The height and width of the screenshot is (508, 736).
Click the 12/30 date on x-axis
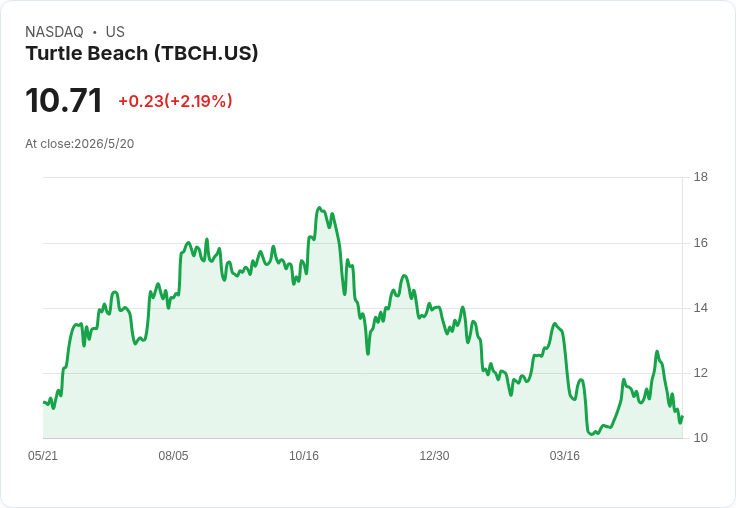click(x=434, y=455)
